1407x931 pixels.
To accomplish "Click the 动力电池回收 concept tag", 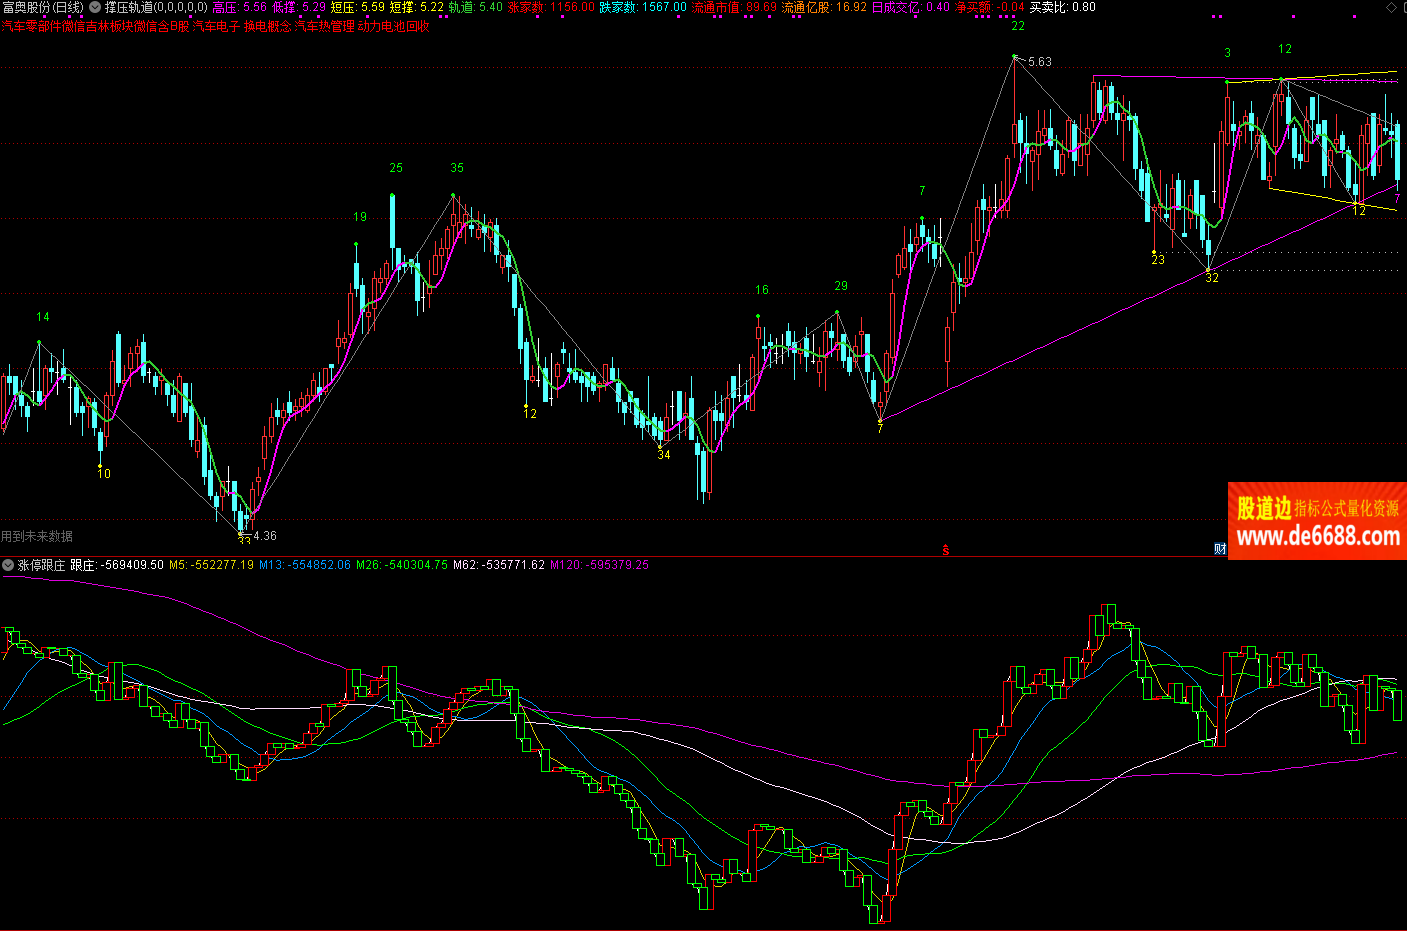I will click(394, 26).
